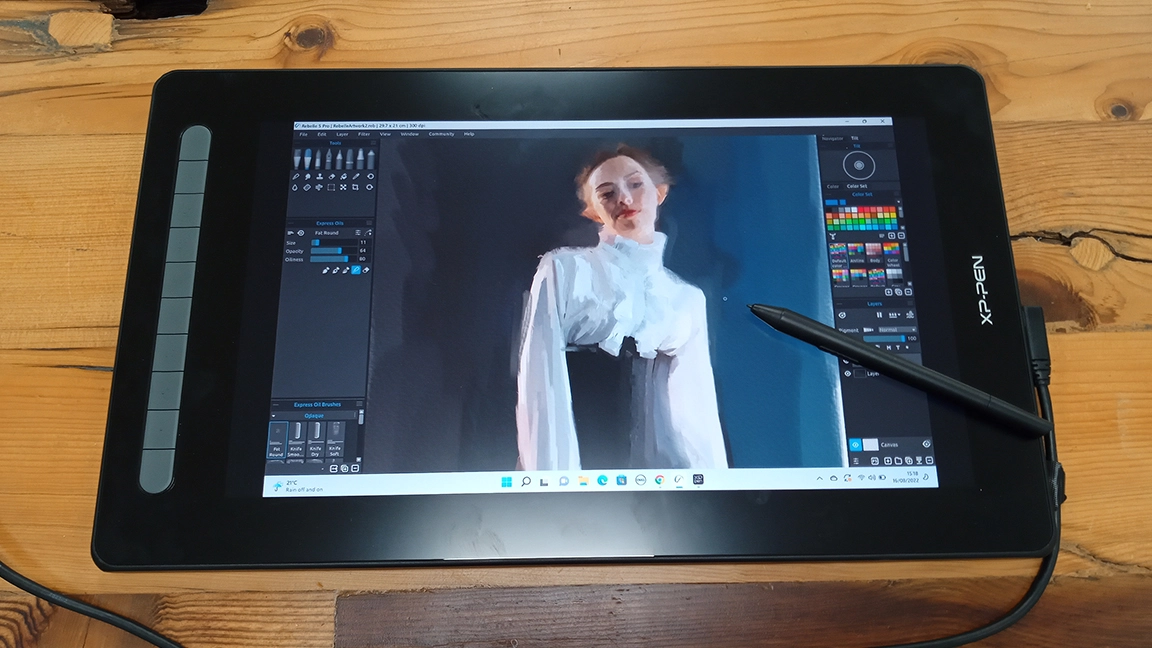The width and height of the screenshot is (1152, 648).
Task: Open the weather widget showing 21°C
Action: [298, 486]
